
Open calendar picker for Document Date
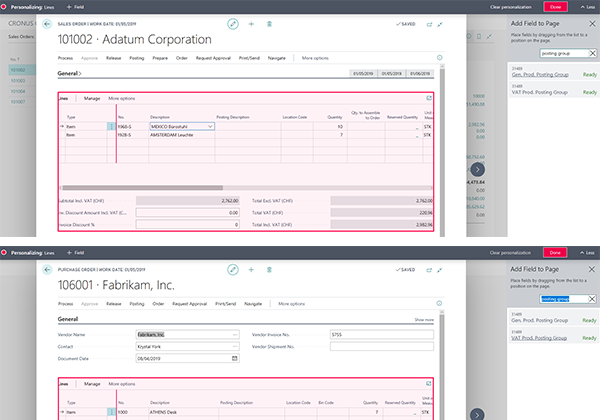pyautogui.click(x=234, y=357)
